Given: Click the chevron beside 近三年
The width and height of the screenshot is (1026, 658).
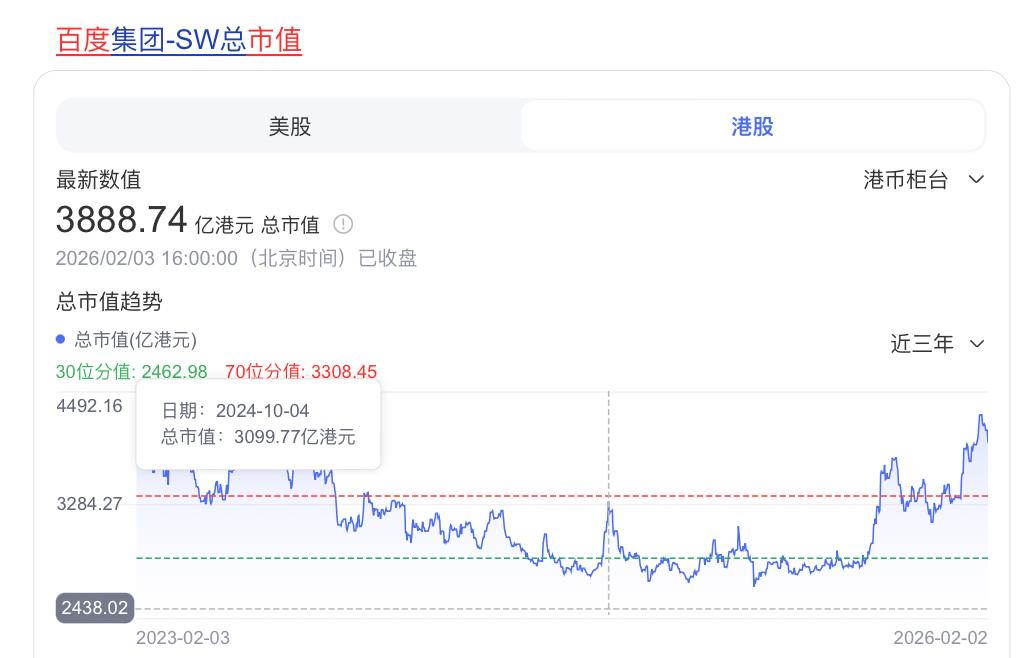Looking at the screenshot, I should (976, 344).
